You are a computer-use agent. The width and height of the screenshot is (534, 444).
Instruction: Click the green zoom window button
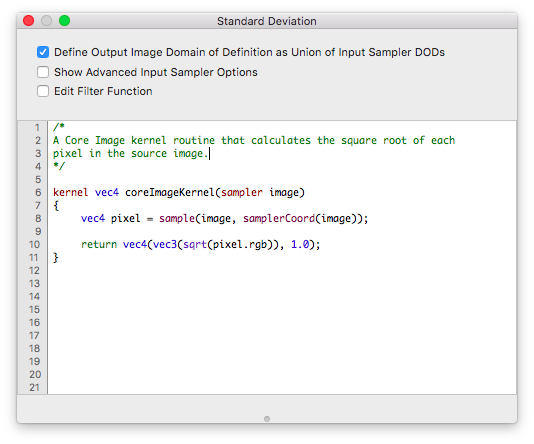[x=64, y=21]
